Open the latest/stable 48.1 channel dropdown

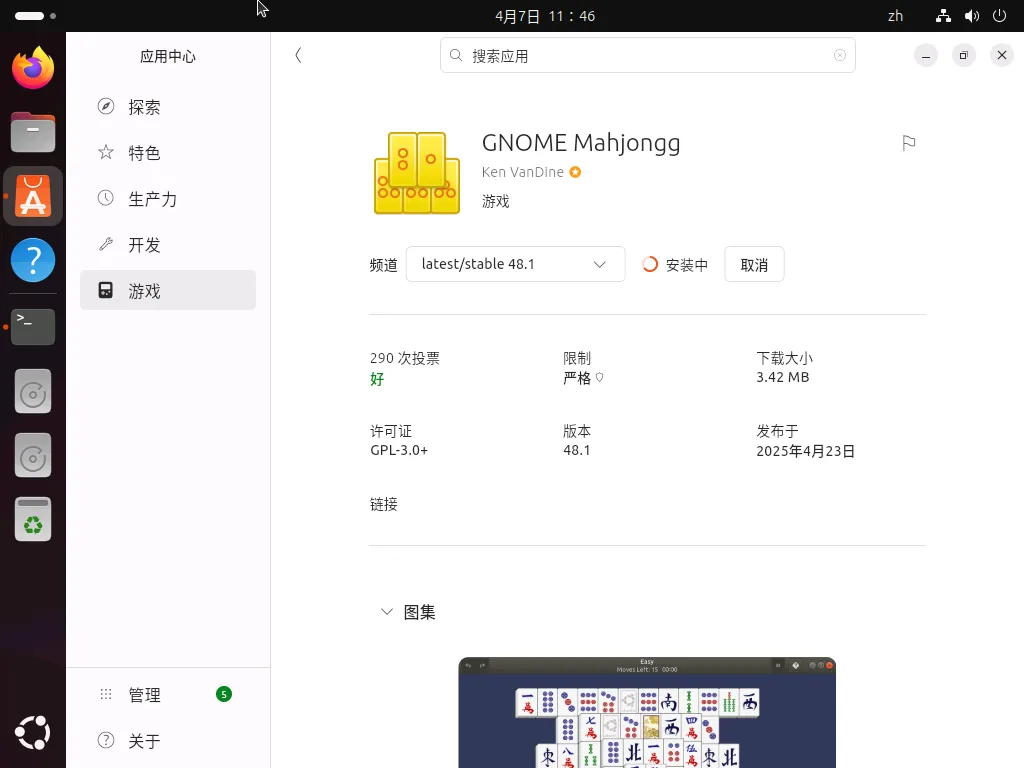point(515,264)
